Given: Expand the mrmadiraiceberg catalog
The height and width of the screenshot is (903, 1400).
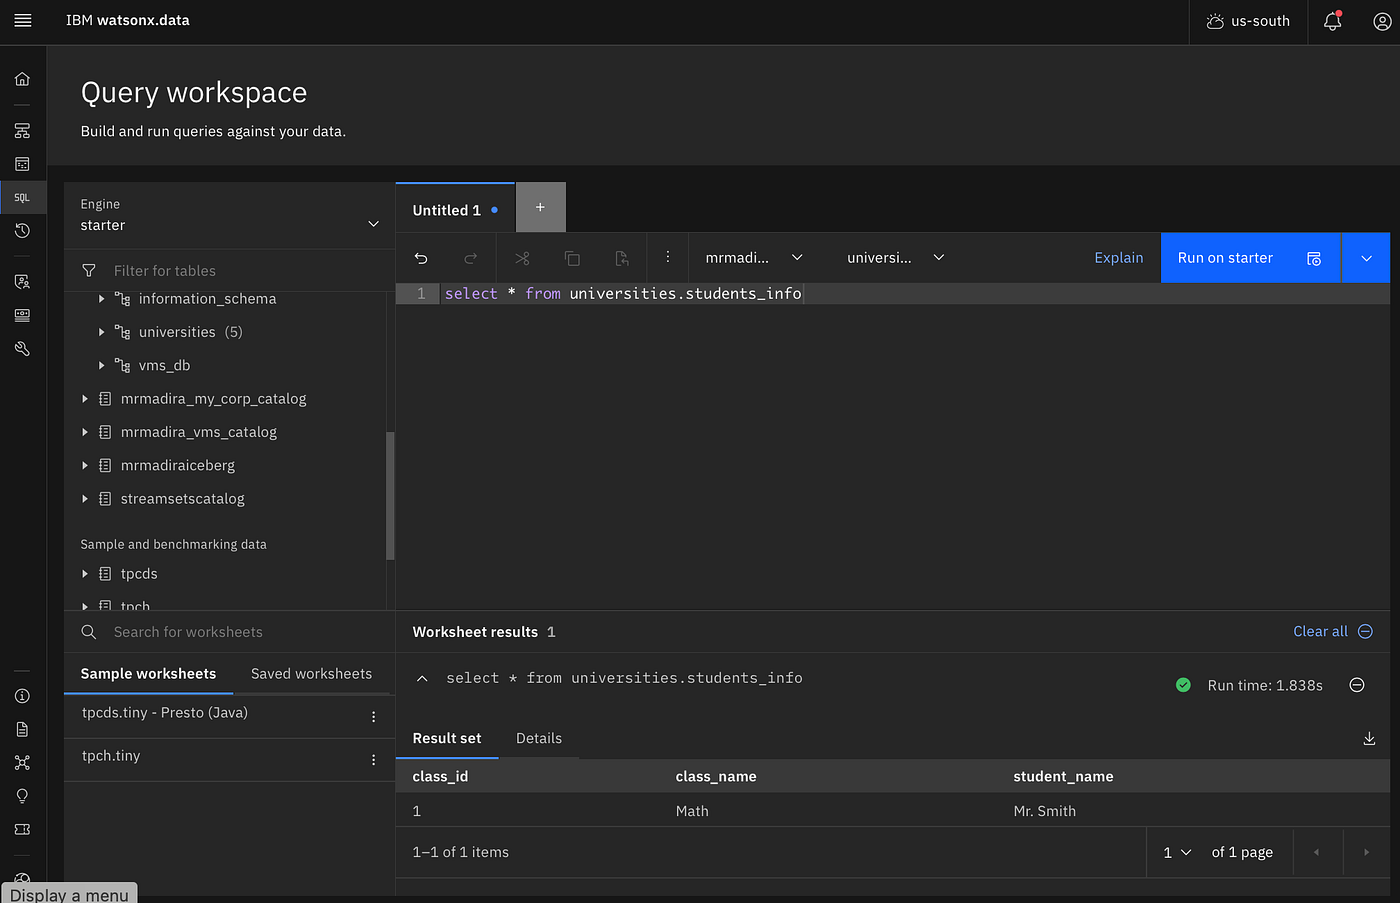Looking at the screenshot, I should tap(85, 465).
